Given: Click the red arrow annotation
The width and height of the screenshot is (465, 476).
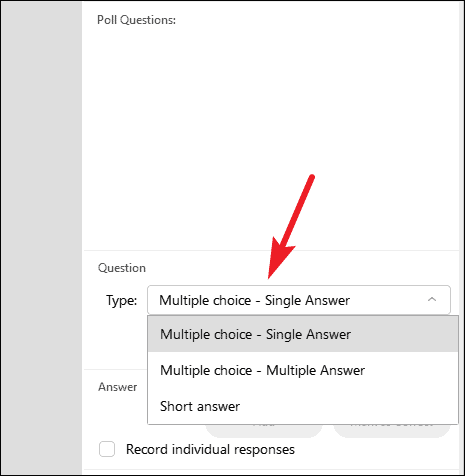Looking at the screenshot, I should 291,227.
